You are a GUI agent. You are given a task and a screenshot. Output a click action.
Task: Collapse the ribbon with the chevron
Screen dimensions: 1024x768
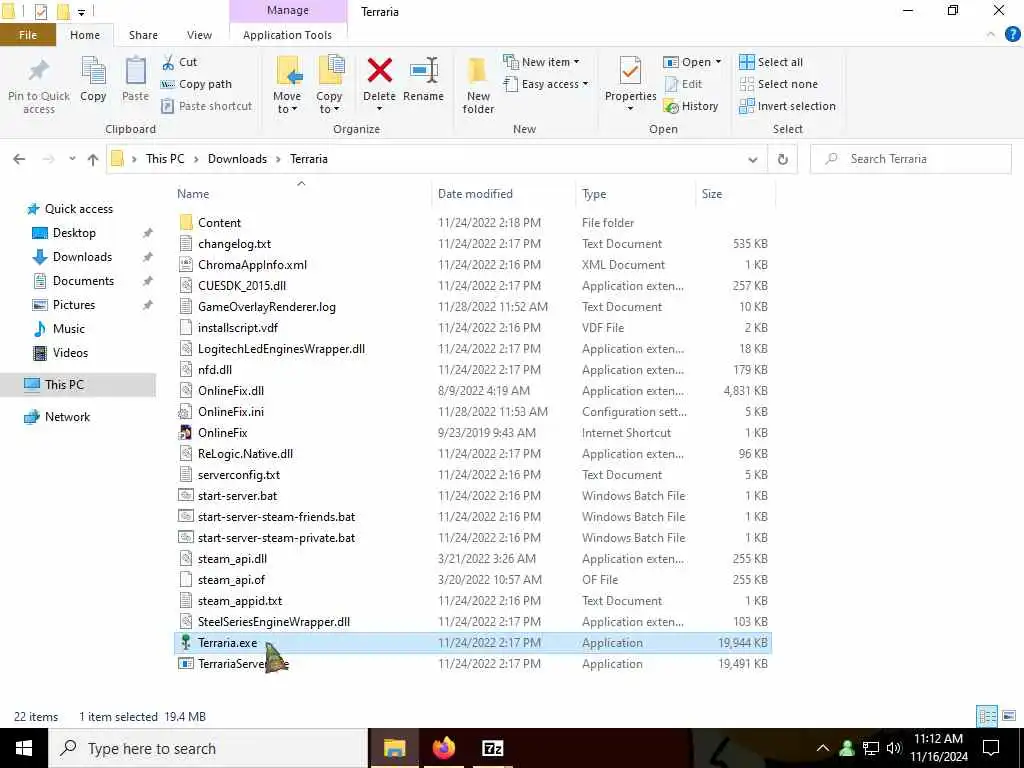991,35
